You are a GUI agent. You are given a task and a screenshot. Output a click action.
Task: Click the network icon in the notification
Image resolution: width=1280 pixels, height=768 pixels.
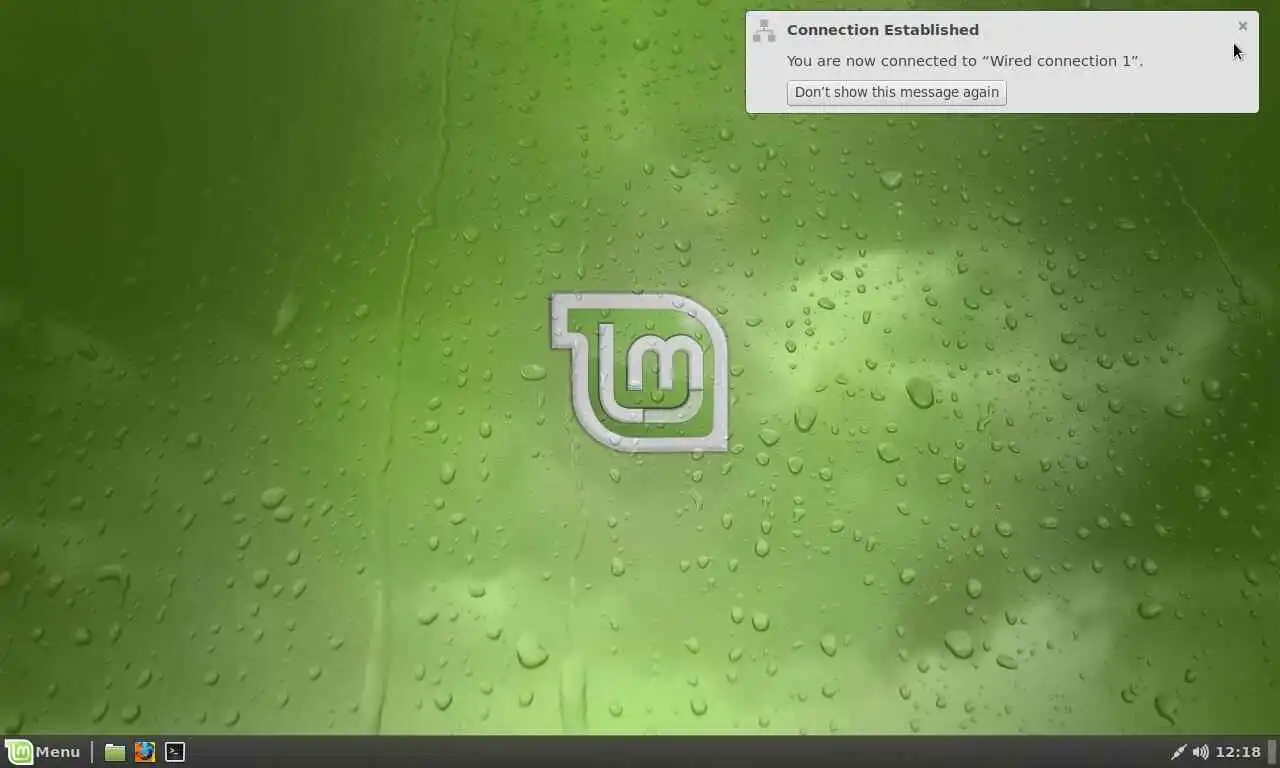click(x=764, y=31)
